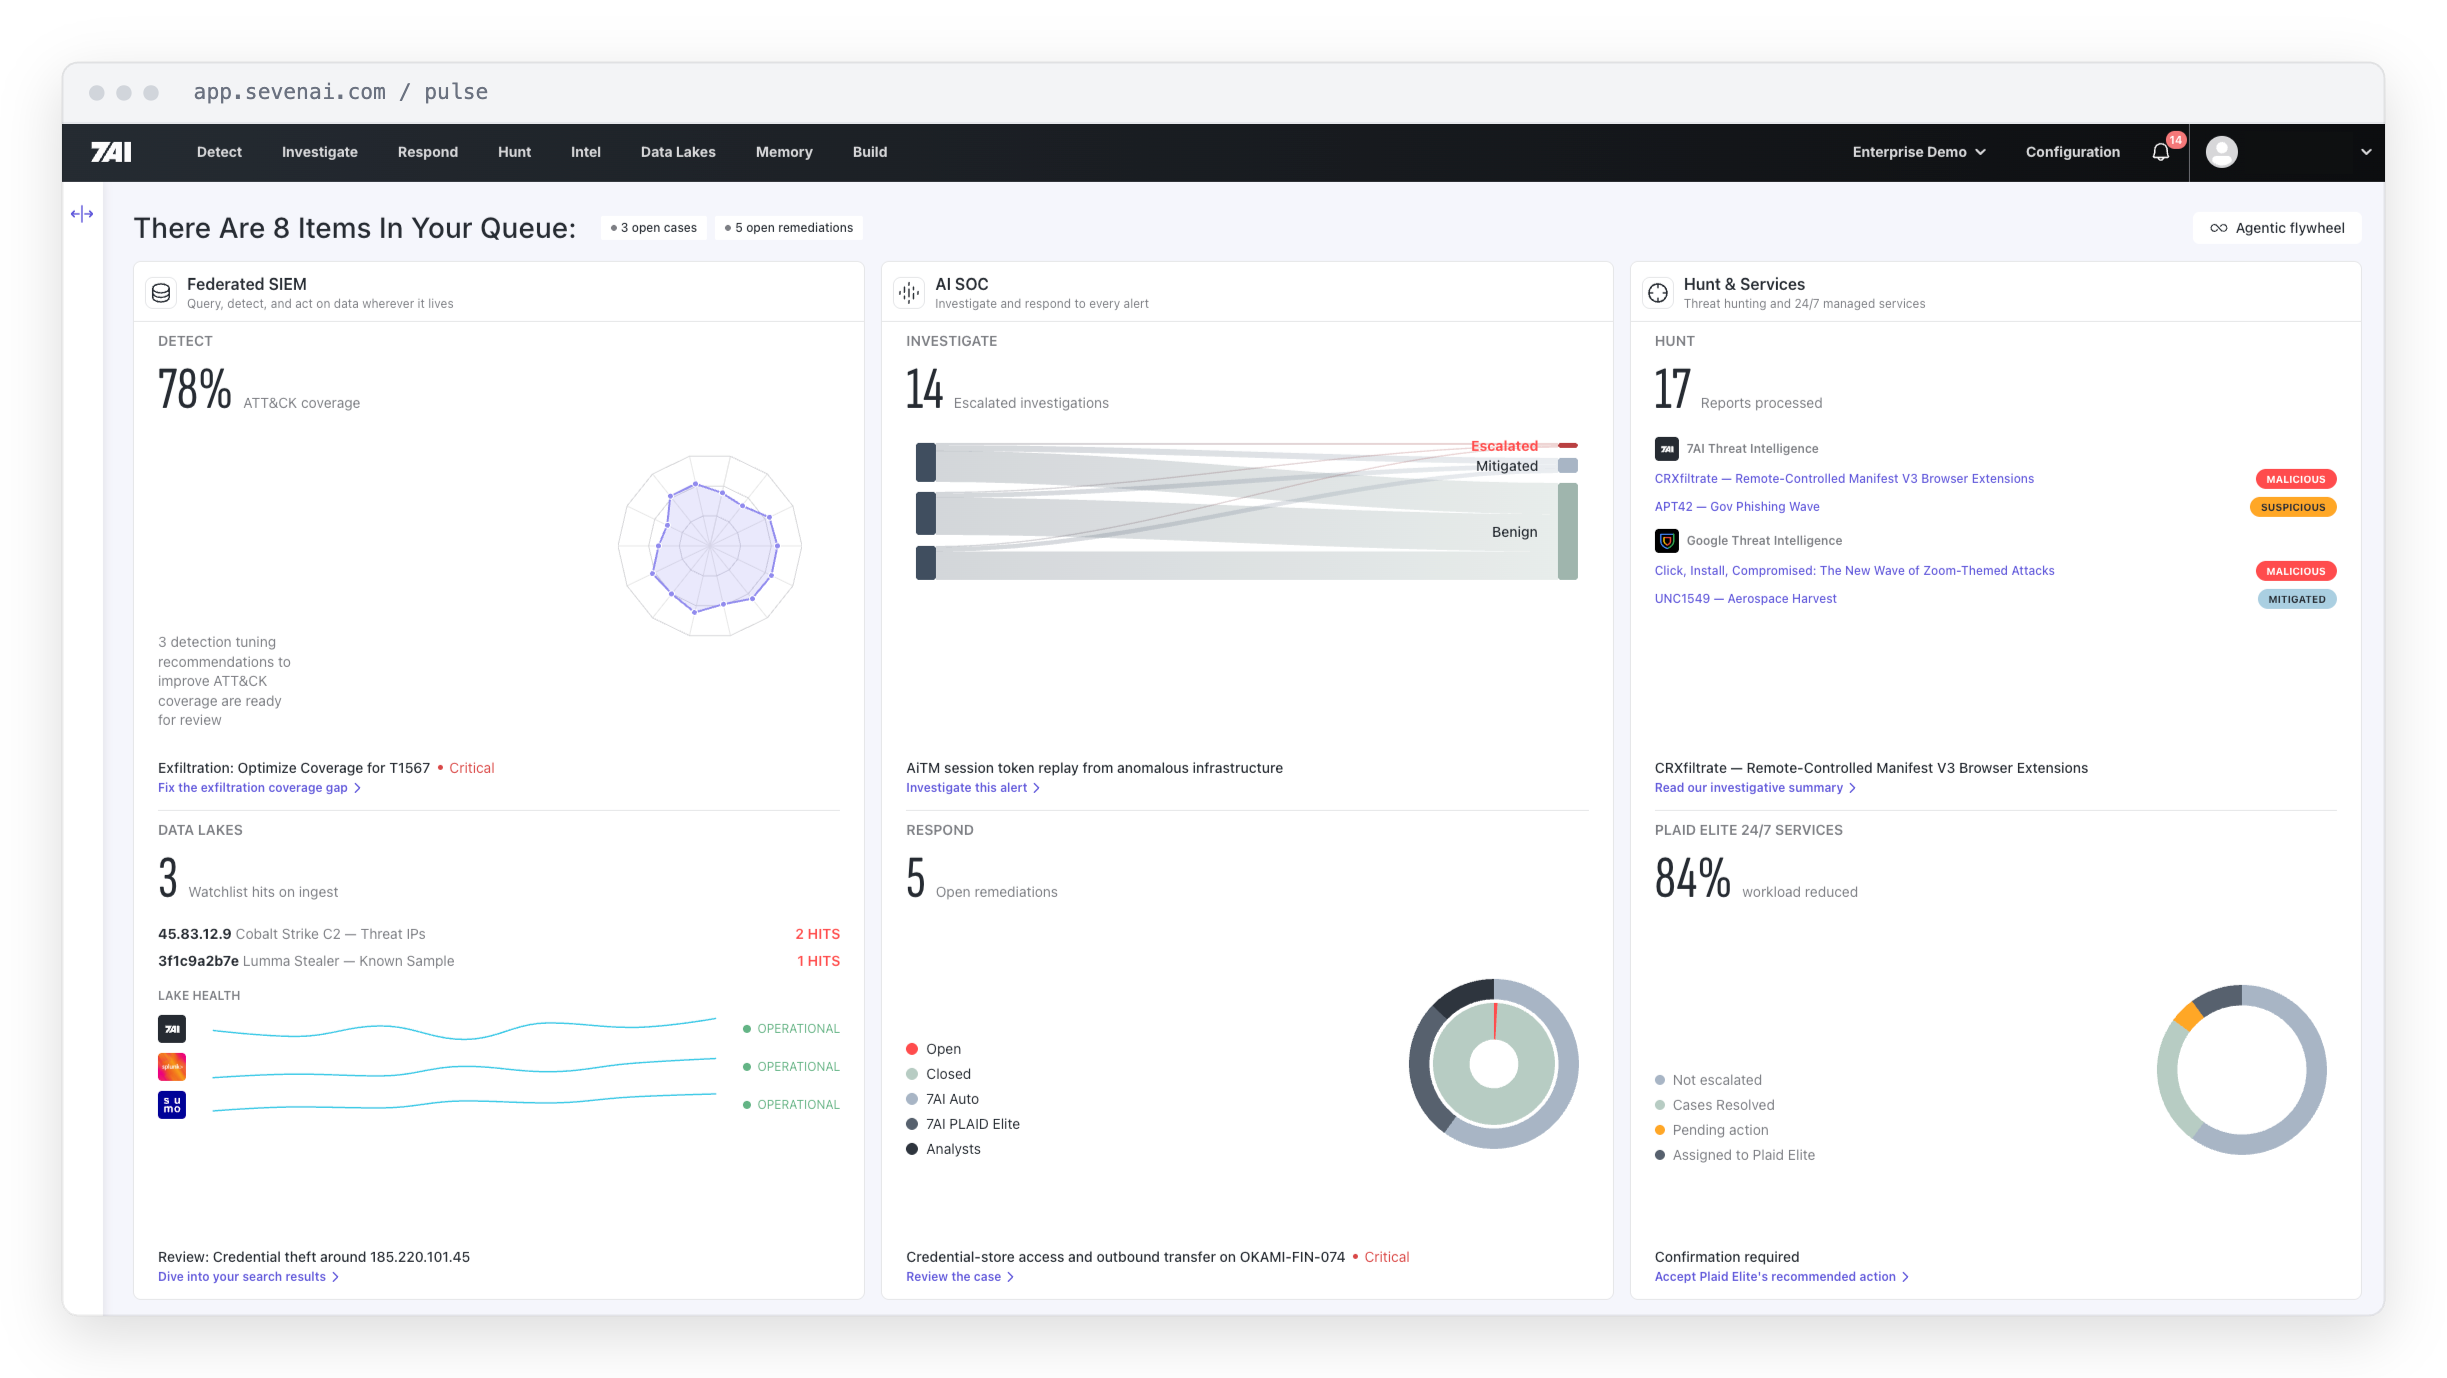Open the notifications bell
The height and width of the screenshot is (1378, 2447).
2161,152
